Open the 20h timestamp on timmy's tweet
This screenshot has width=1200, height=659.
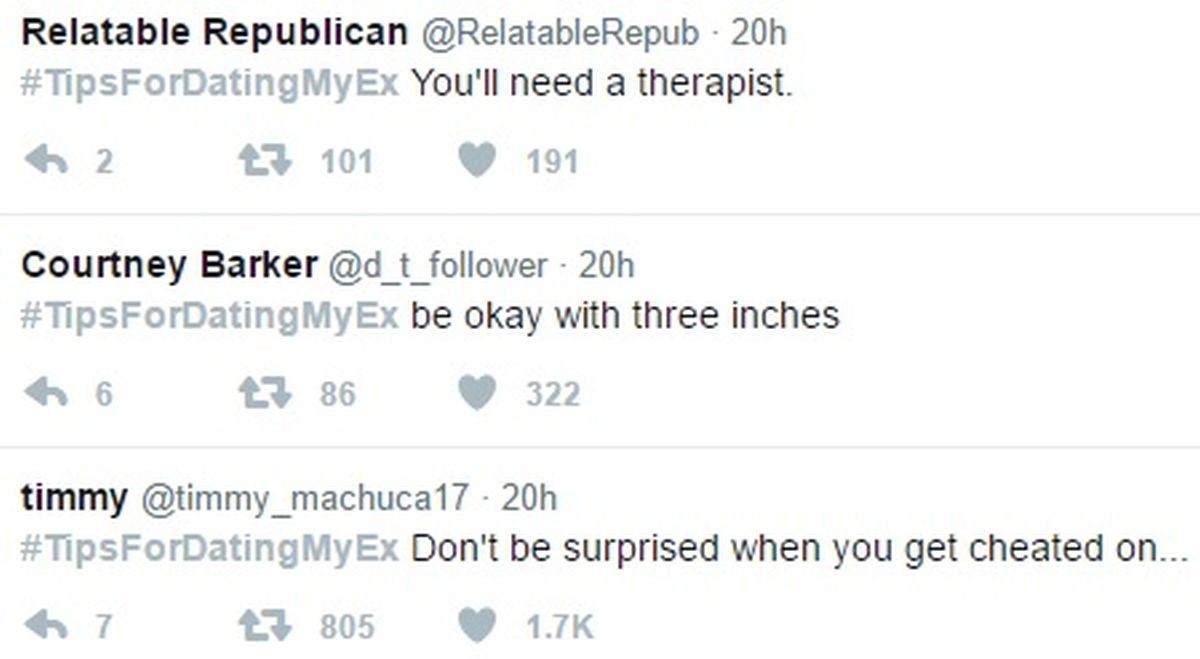click(x=528, y=497)
